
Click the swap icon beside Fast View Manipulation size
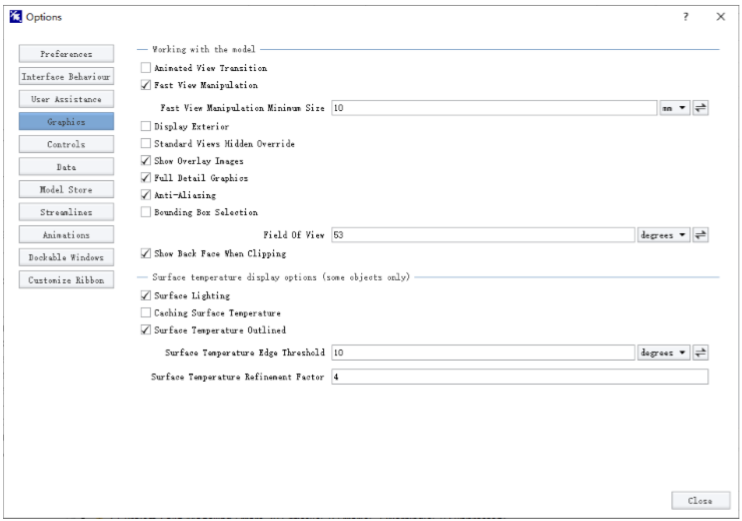tap(701, 108)
